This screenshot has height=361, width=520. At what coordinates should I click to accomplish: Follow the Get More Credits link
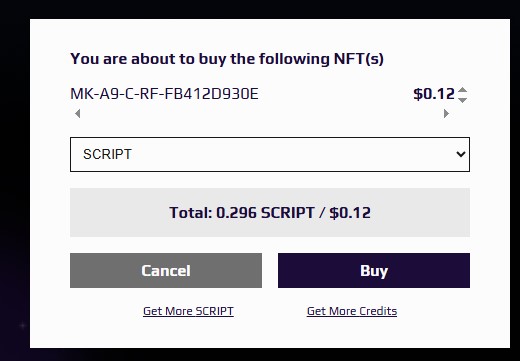pos(352,311)
